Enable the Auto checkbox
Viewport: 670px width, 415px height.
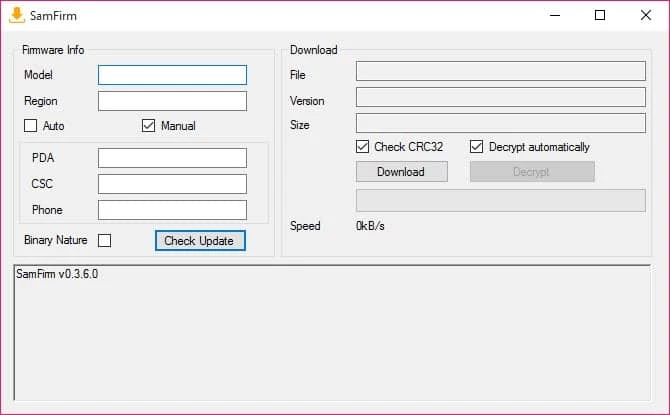31,126
